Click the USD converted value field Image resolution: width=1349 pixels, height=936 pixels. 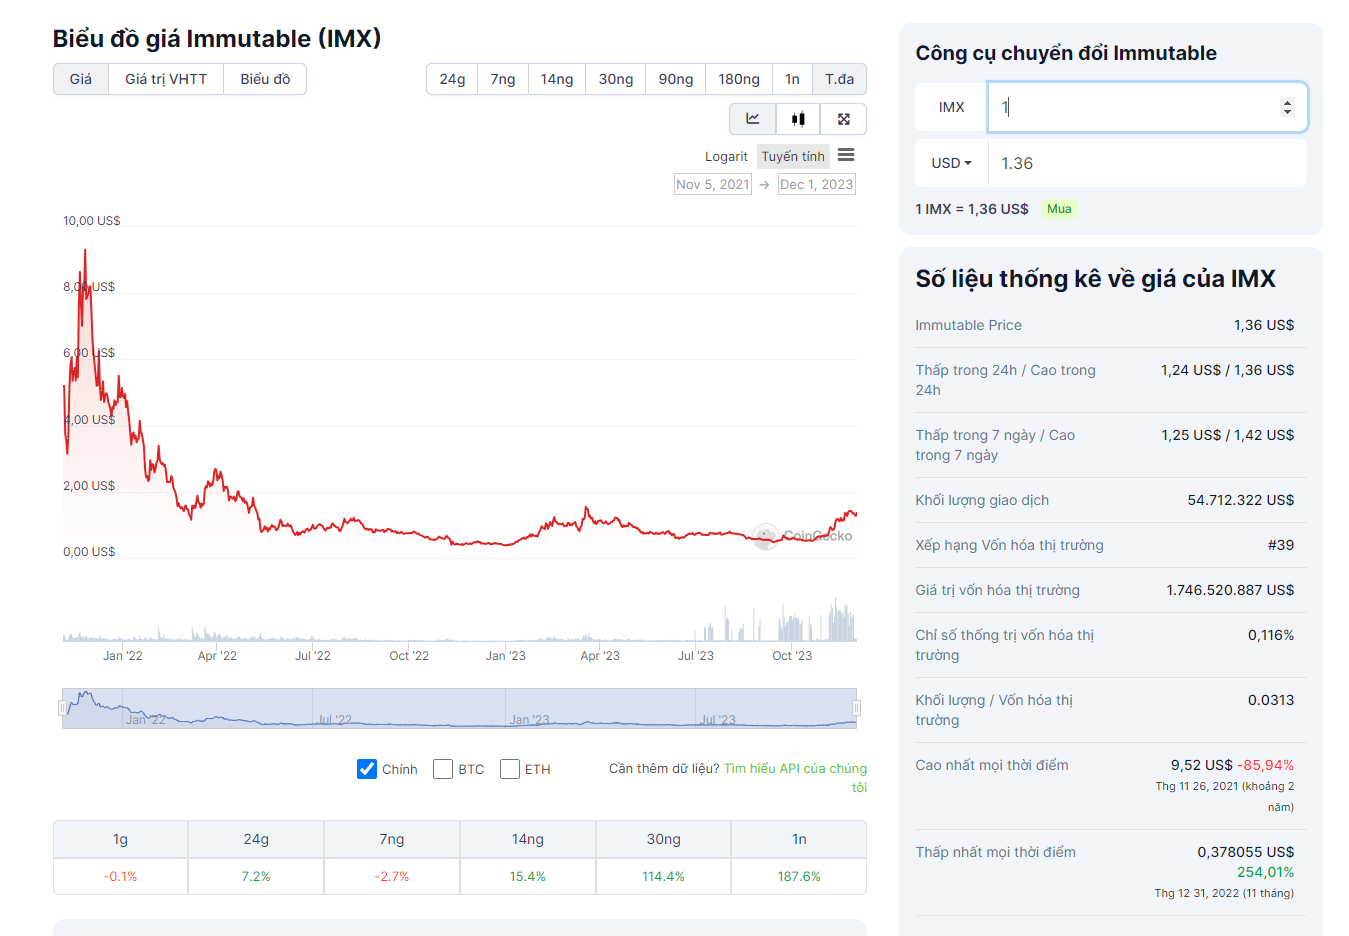pos(1147,163)
